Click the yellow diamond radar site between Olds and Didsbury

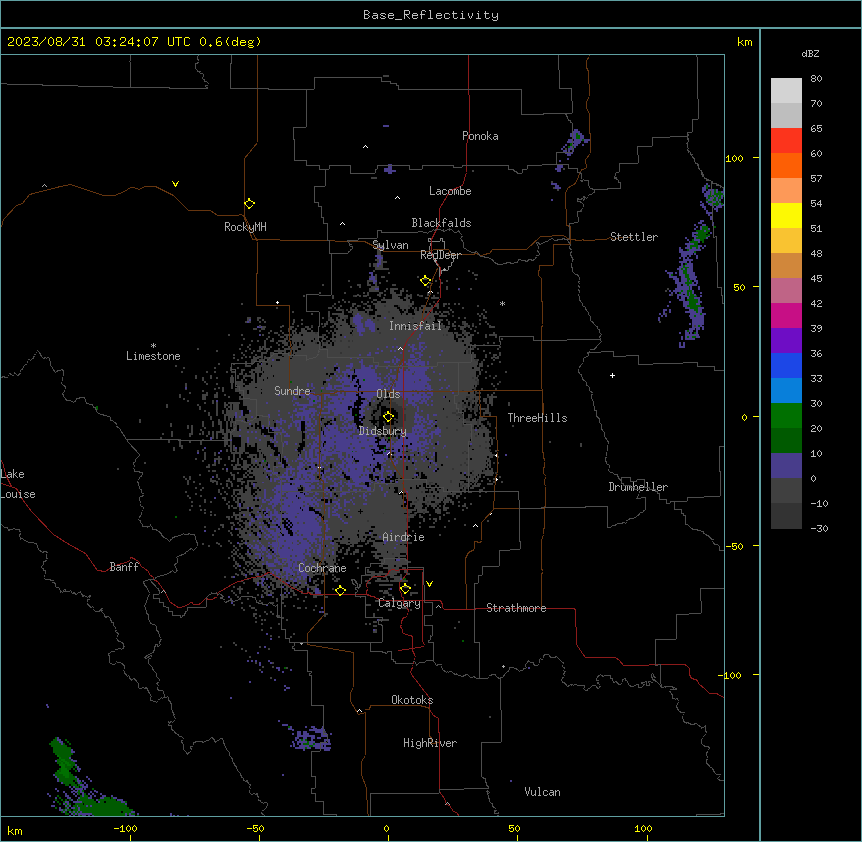coord(388,416)
